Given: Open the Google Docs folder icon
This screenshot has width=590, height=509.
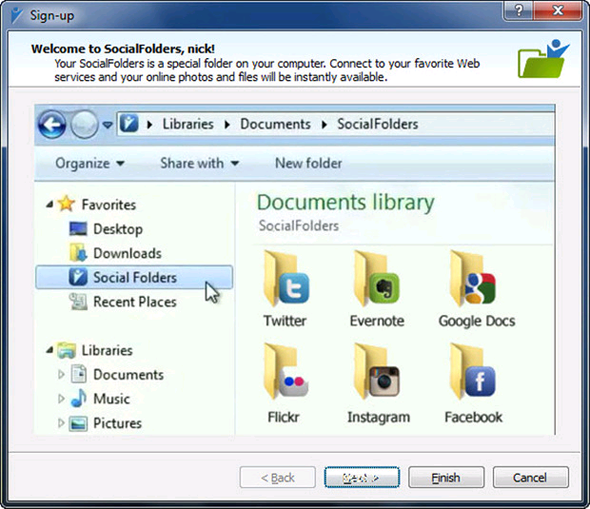Looking at the screenshot, I should coord(473,278).
